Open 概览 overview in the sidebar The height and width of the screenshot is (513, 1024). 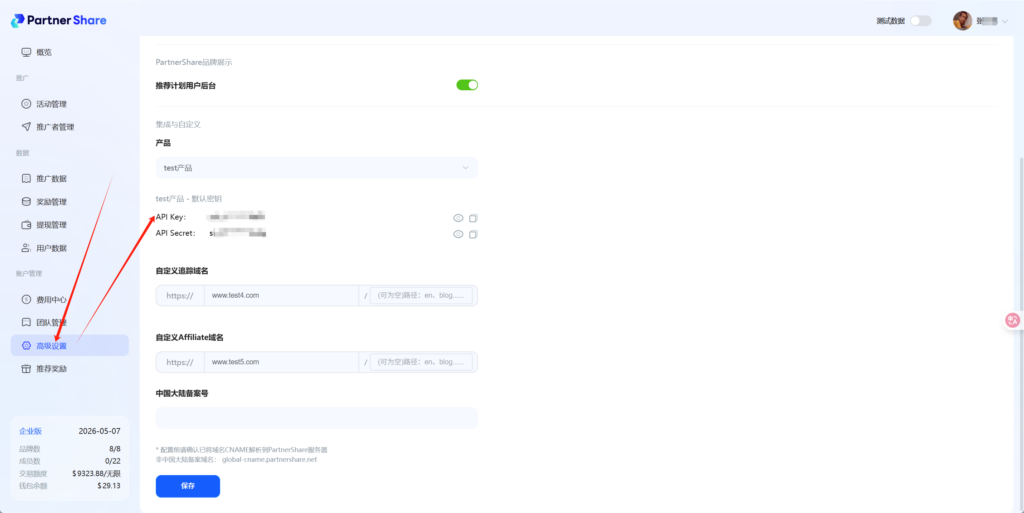pyautogui.click(x=43, y=52)
